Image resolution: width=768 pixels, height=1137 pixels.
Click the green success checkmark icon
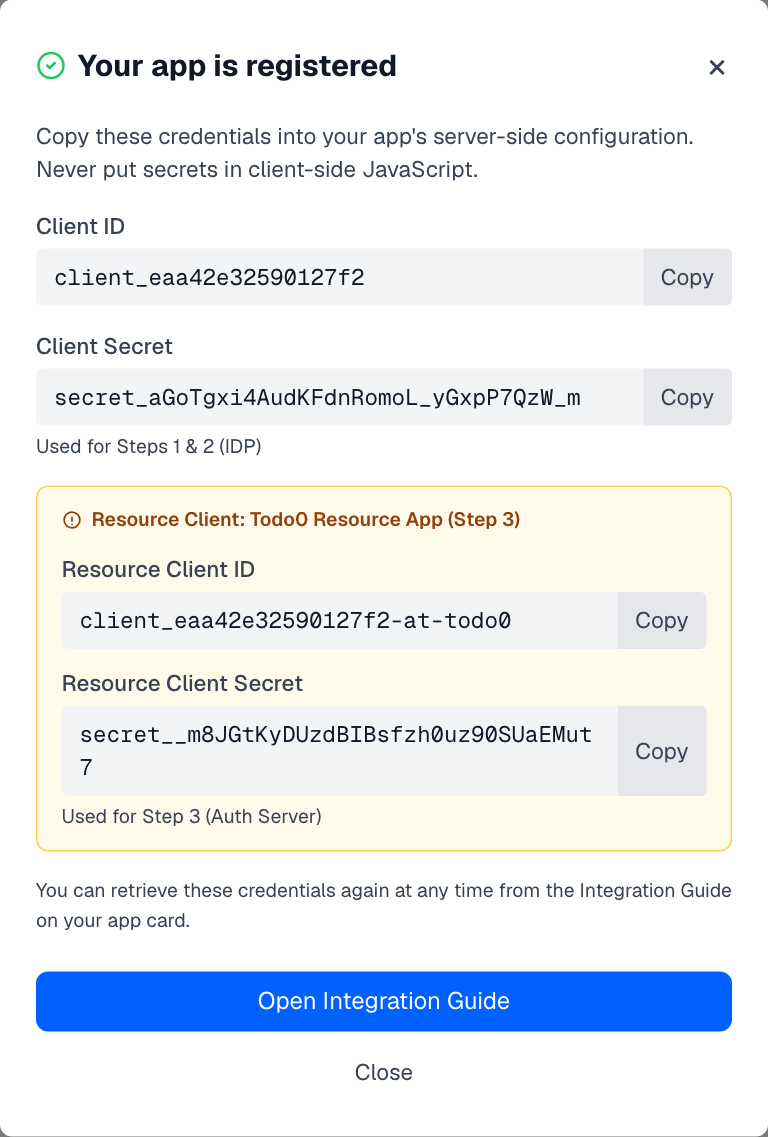point(50,66)
